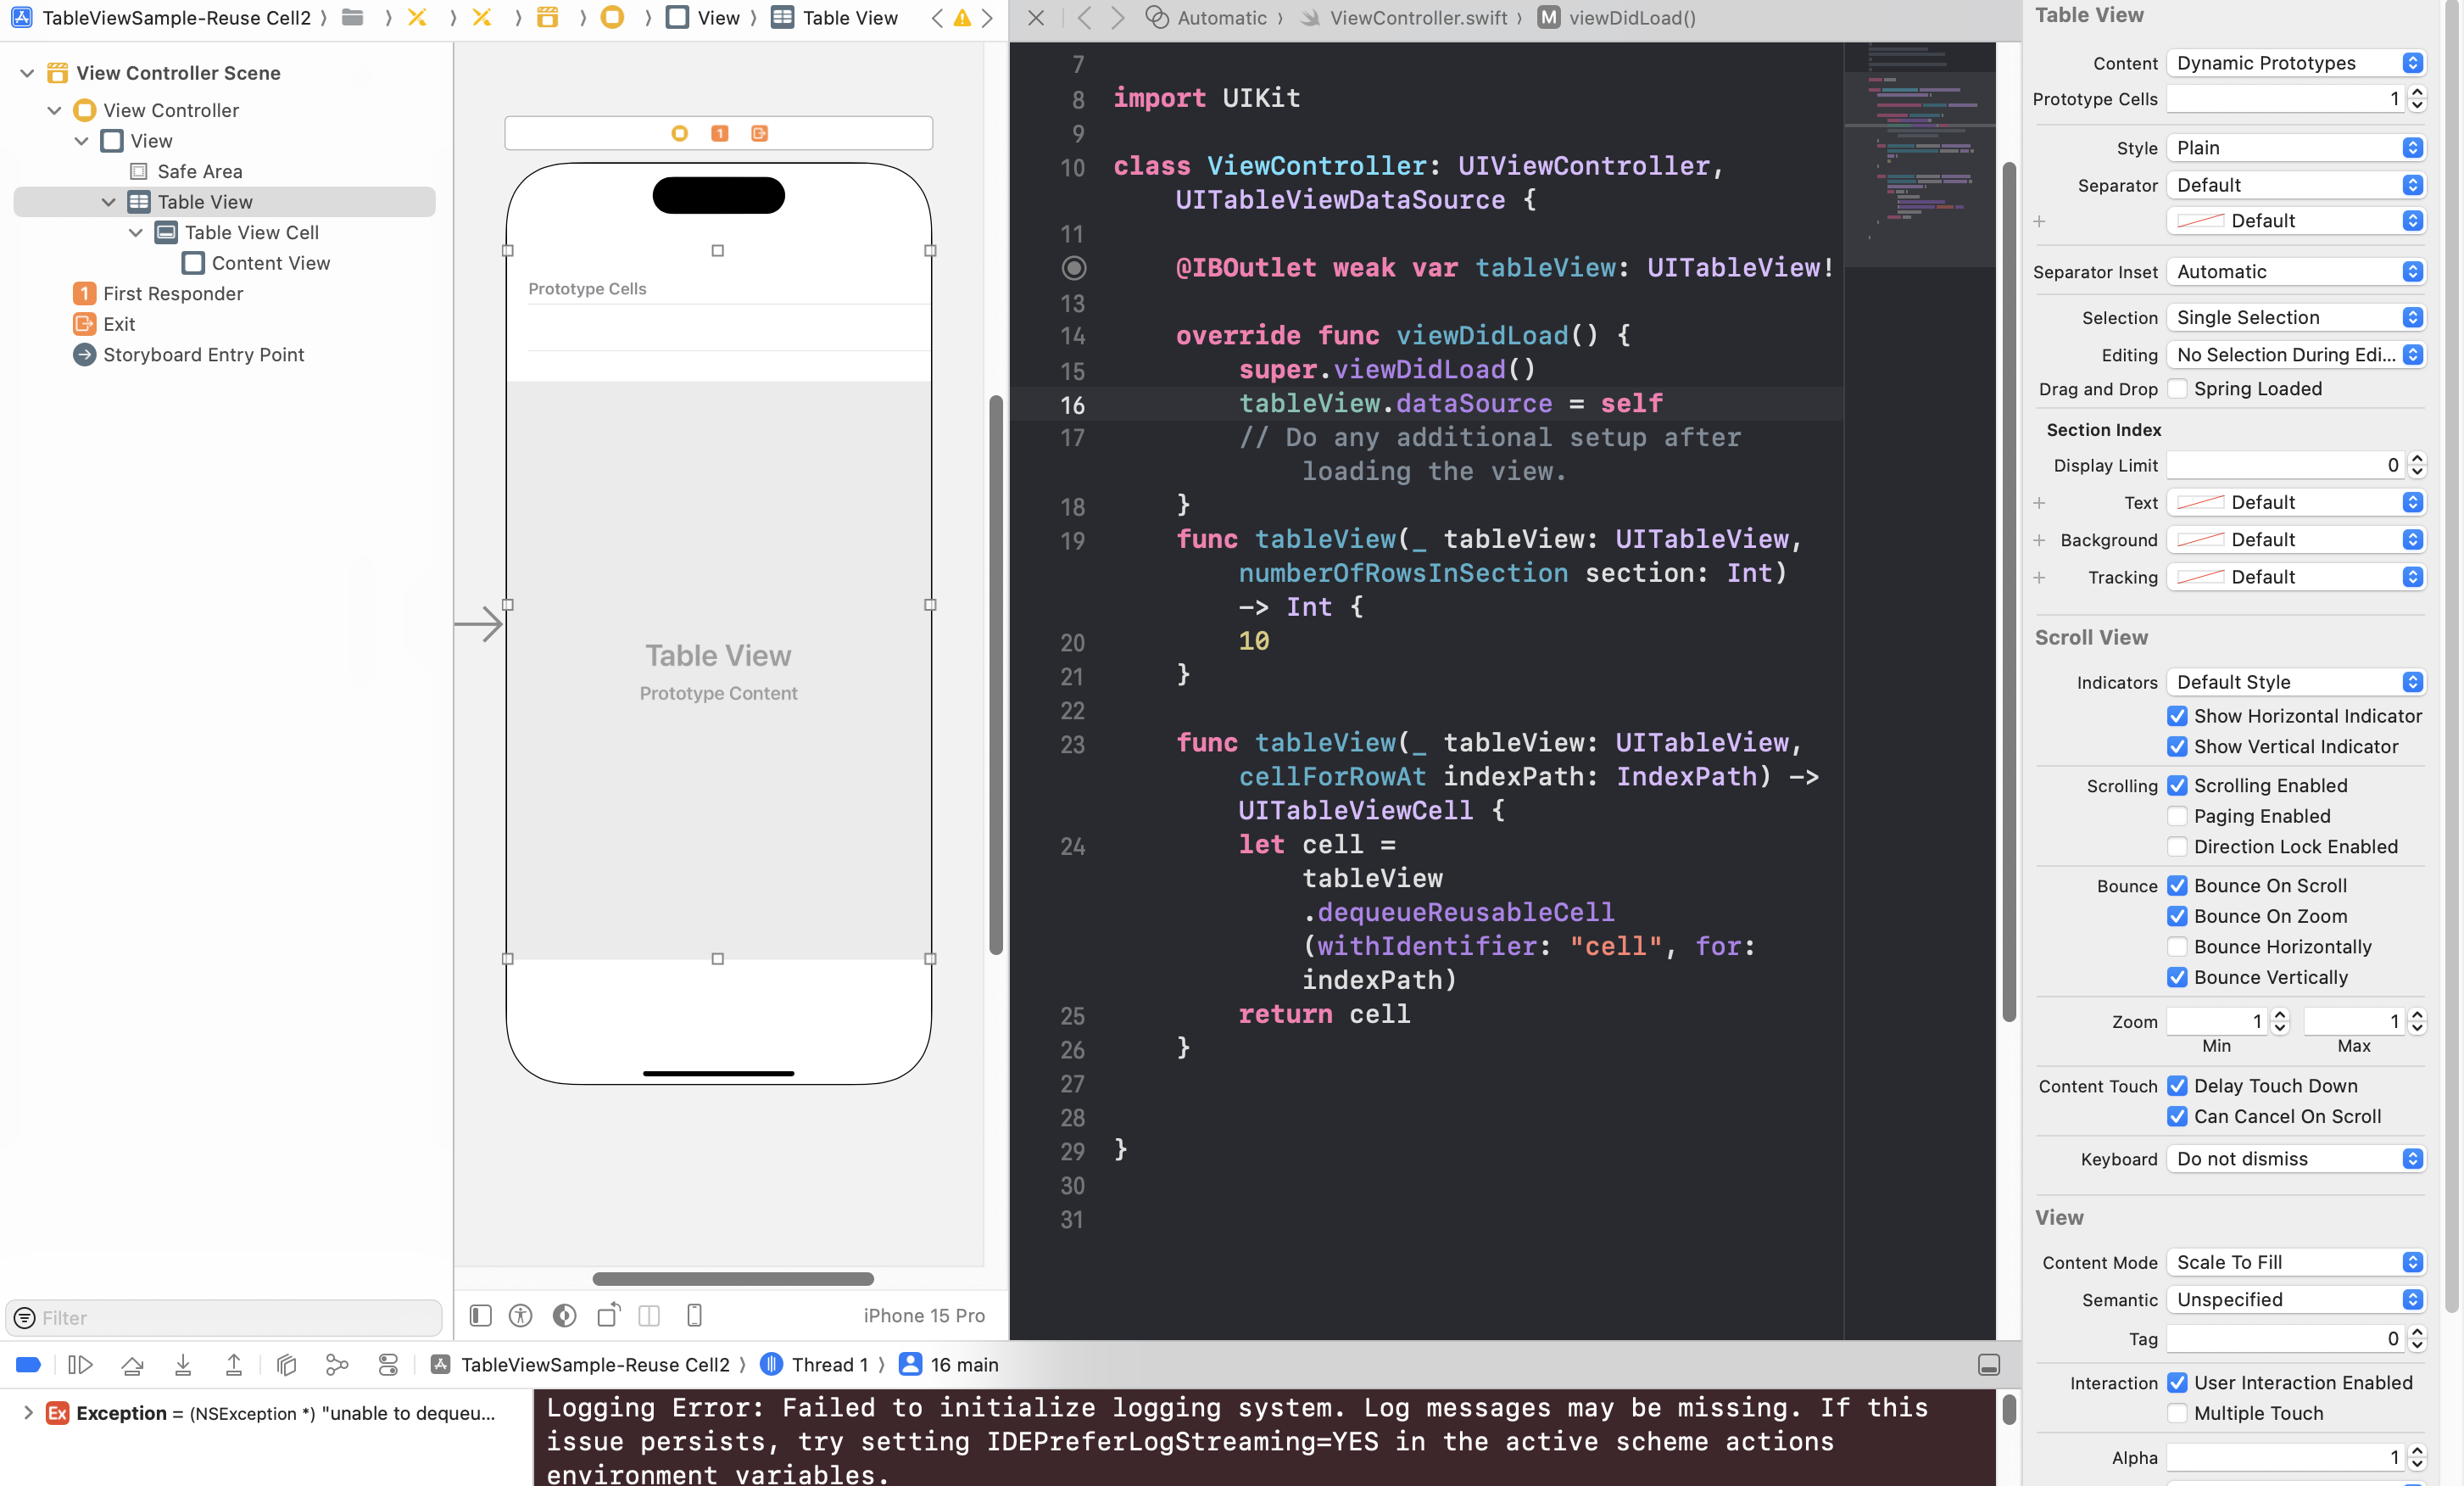Click the Step Over debug button
Image resolution: width=2464 pixels, height=1486 pixels.
[x=132, y=1365]
